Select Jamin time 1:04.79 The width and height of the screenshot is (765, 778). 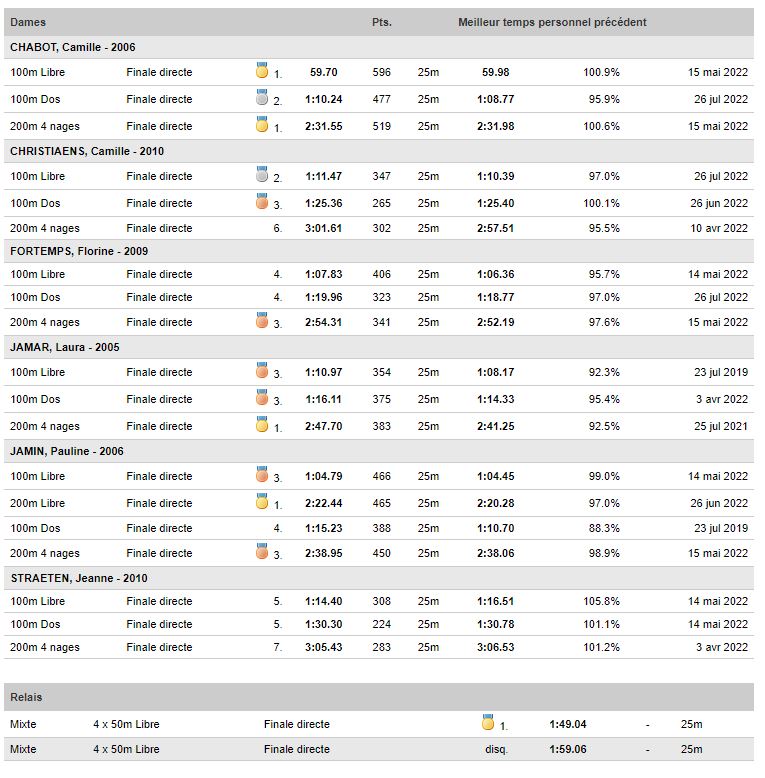pyautogui.click(x=323, y=476)
